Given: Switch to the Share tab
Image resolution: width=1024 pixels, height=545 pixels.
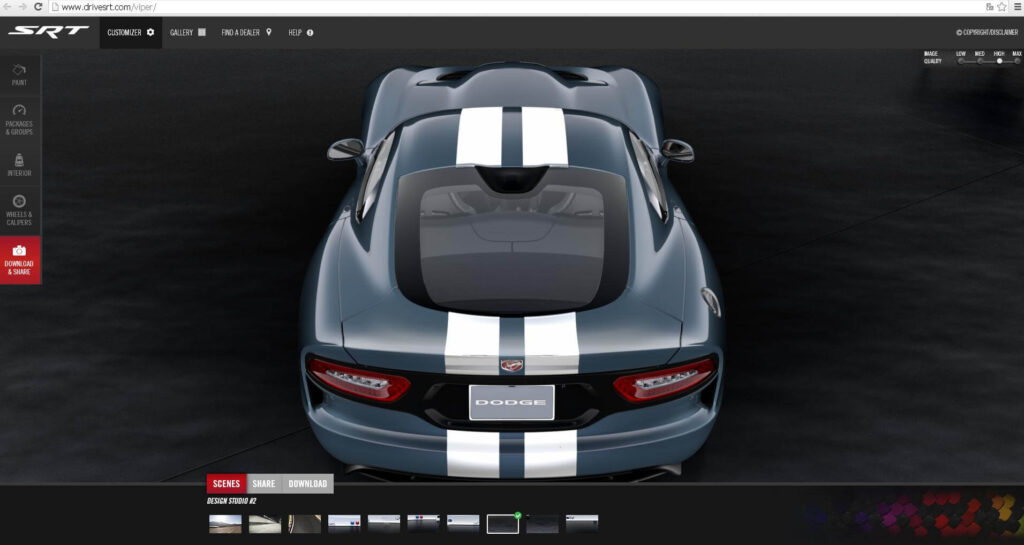Looking at the screenshot, I should tap(264, 484).
